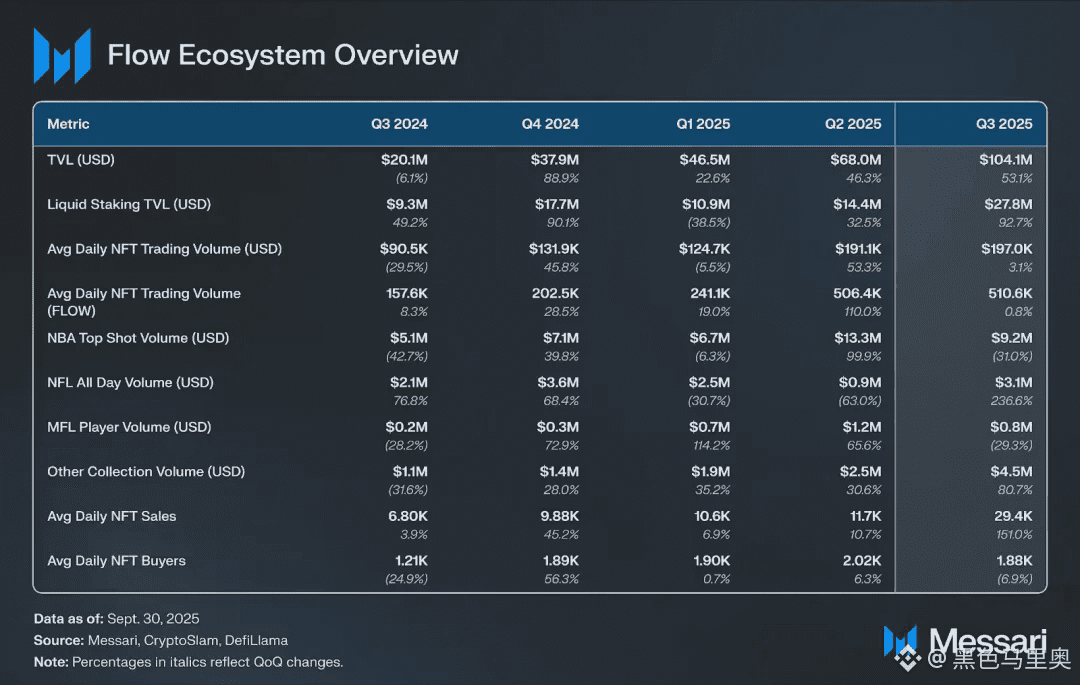The width and height of the screenshot is (1080, 685).
Task: Click the Q2 2025 column header
Action: click(853, 124)
